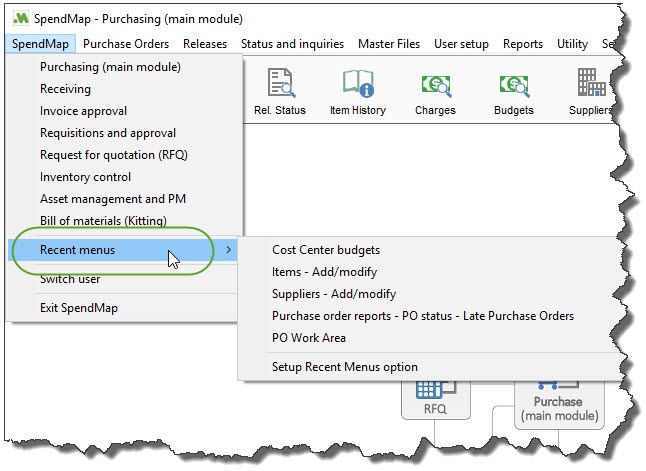Open the Utility menu
Viewport: 646px width, 471px height.
pos(572,44)
